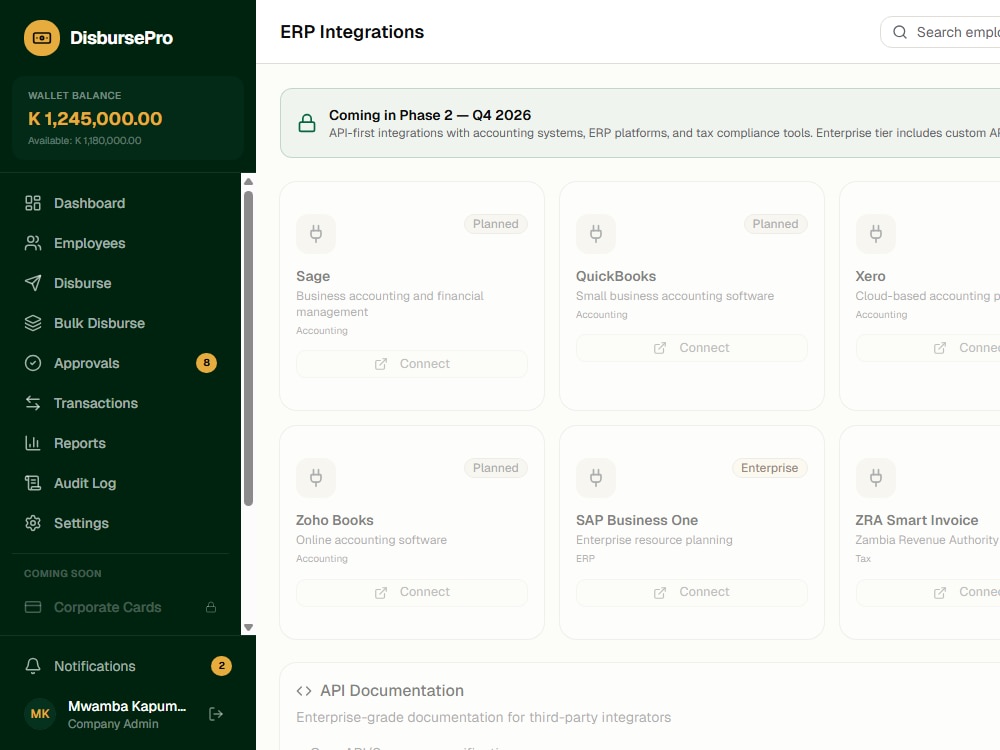The image size is (1000, 750).
Task: Click the Corporate Cards card icon
Action: (x=33, y=607)
